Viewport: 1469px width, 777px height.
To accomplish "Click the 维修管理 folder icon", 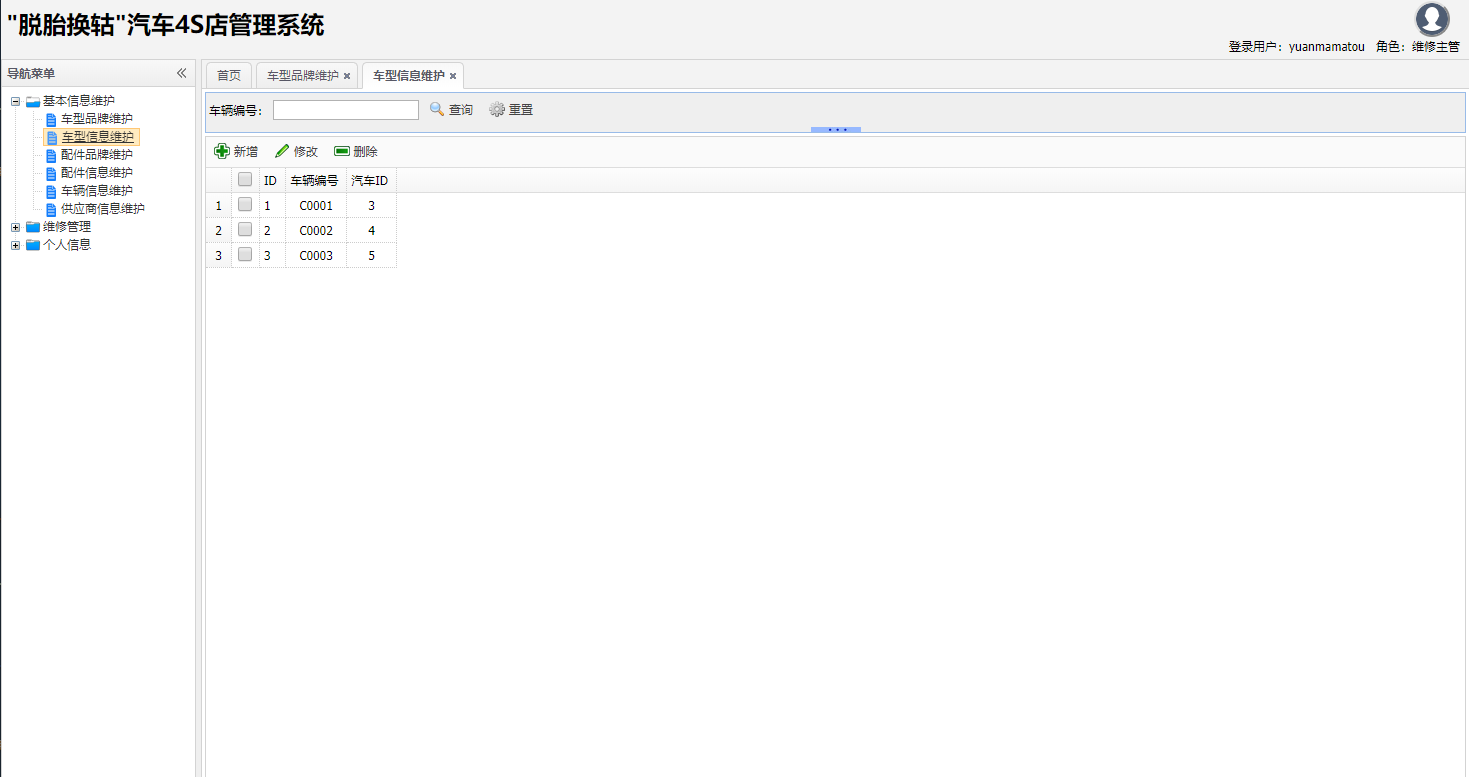I will click(33, 227).
